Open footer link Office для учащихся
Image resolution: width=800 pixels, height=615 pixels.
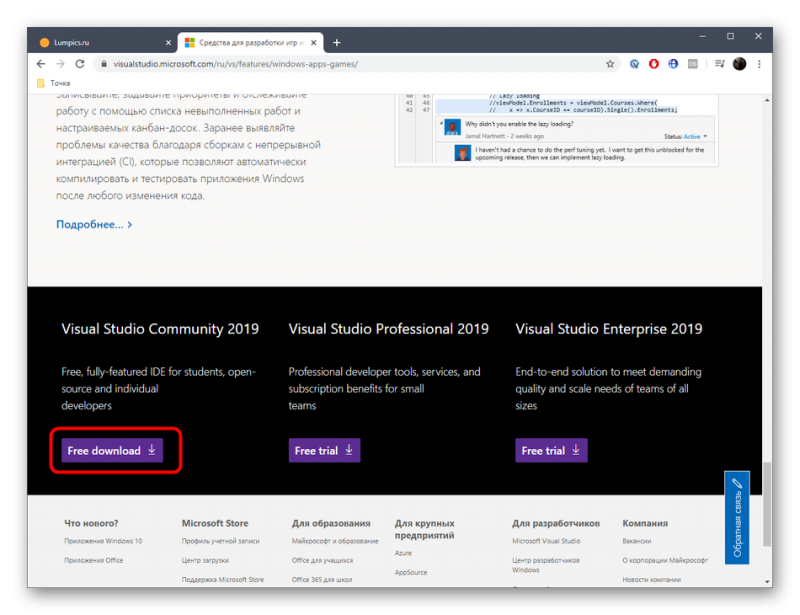[x=322, y=560]
